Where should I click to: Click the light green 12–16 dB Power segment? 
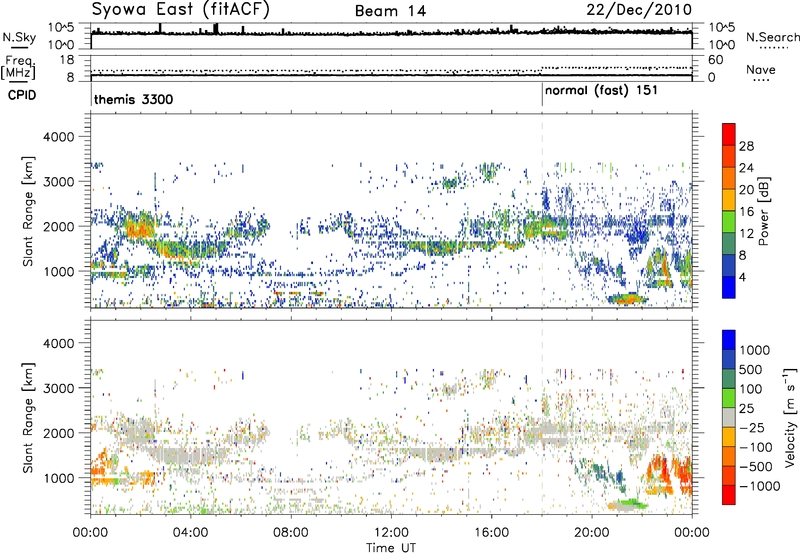coord(729,222)
